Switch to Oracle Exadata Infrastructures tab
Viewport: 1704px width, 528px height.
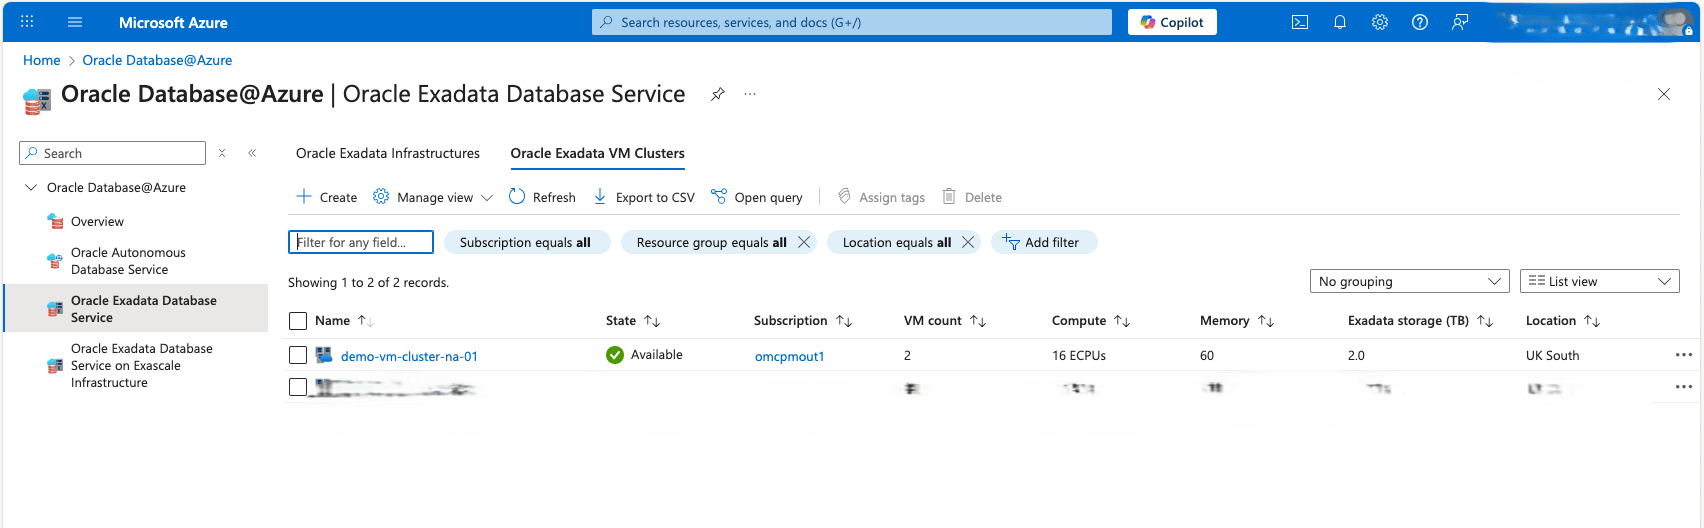point(388,153)
